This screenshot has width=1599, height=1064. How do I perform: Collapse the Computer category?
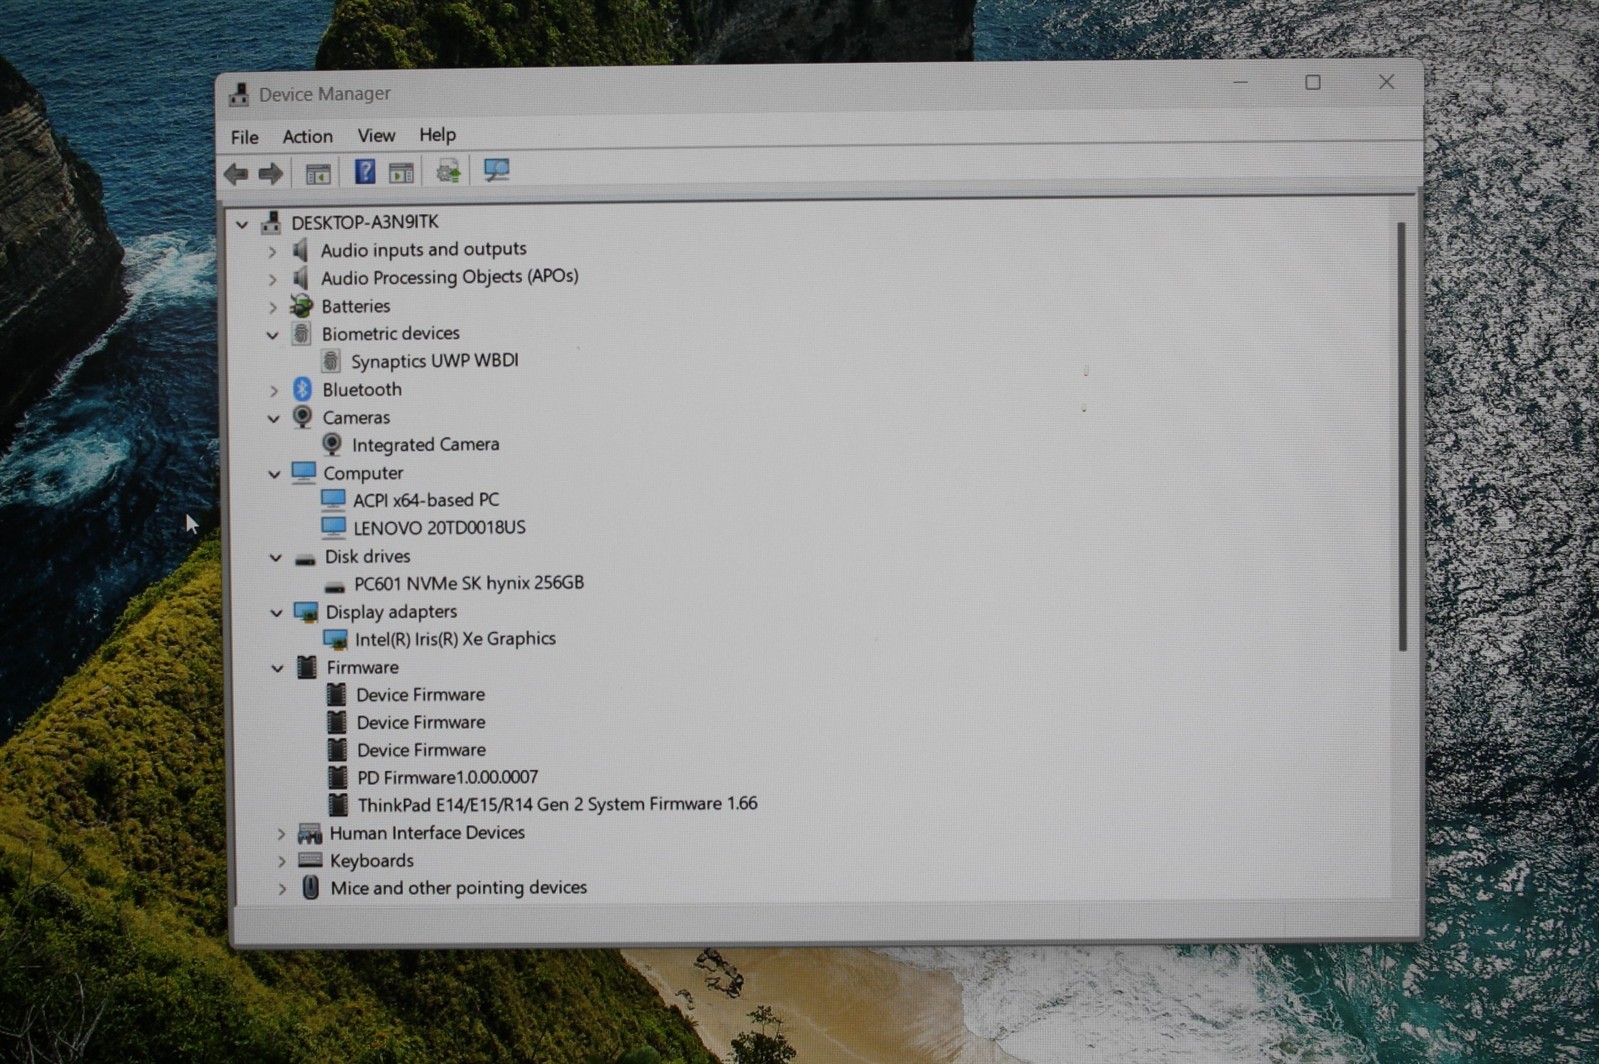tap(274, 474)
